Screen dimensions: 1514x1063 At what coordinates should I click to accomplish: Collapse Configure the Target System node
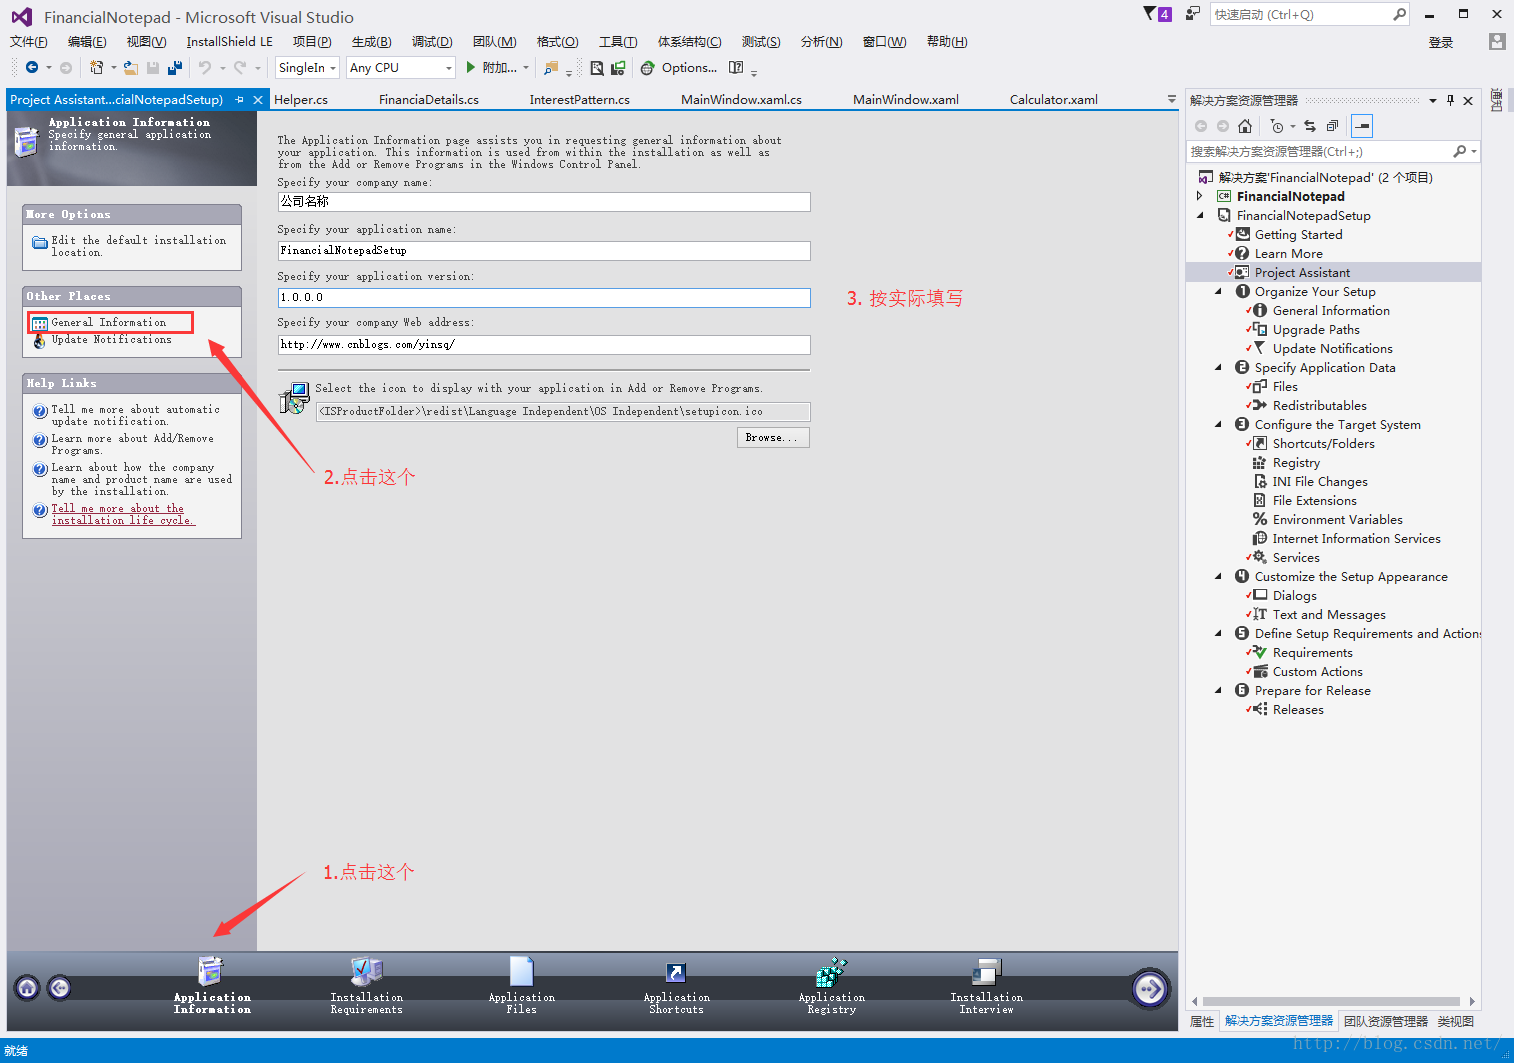(1218, 424)
